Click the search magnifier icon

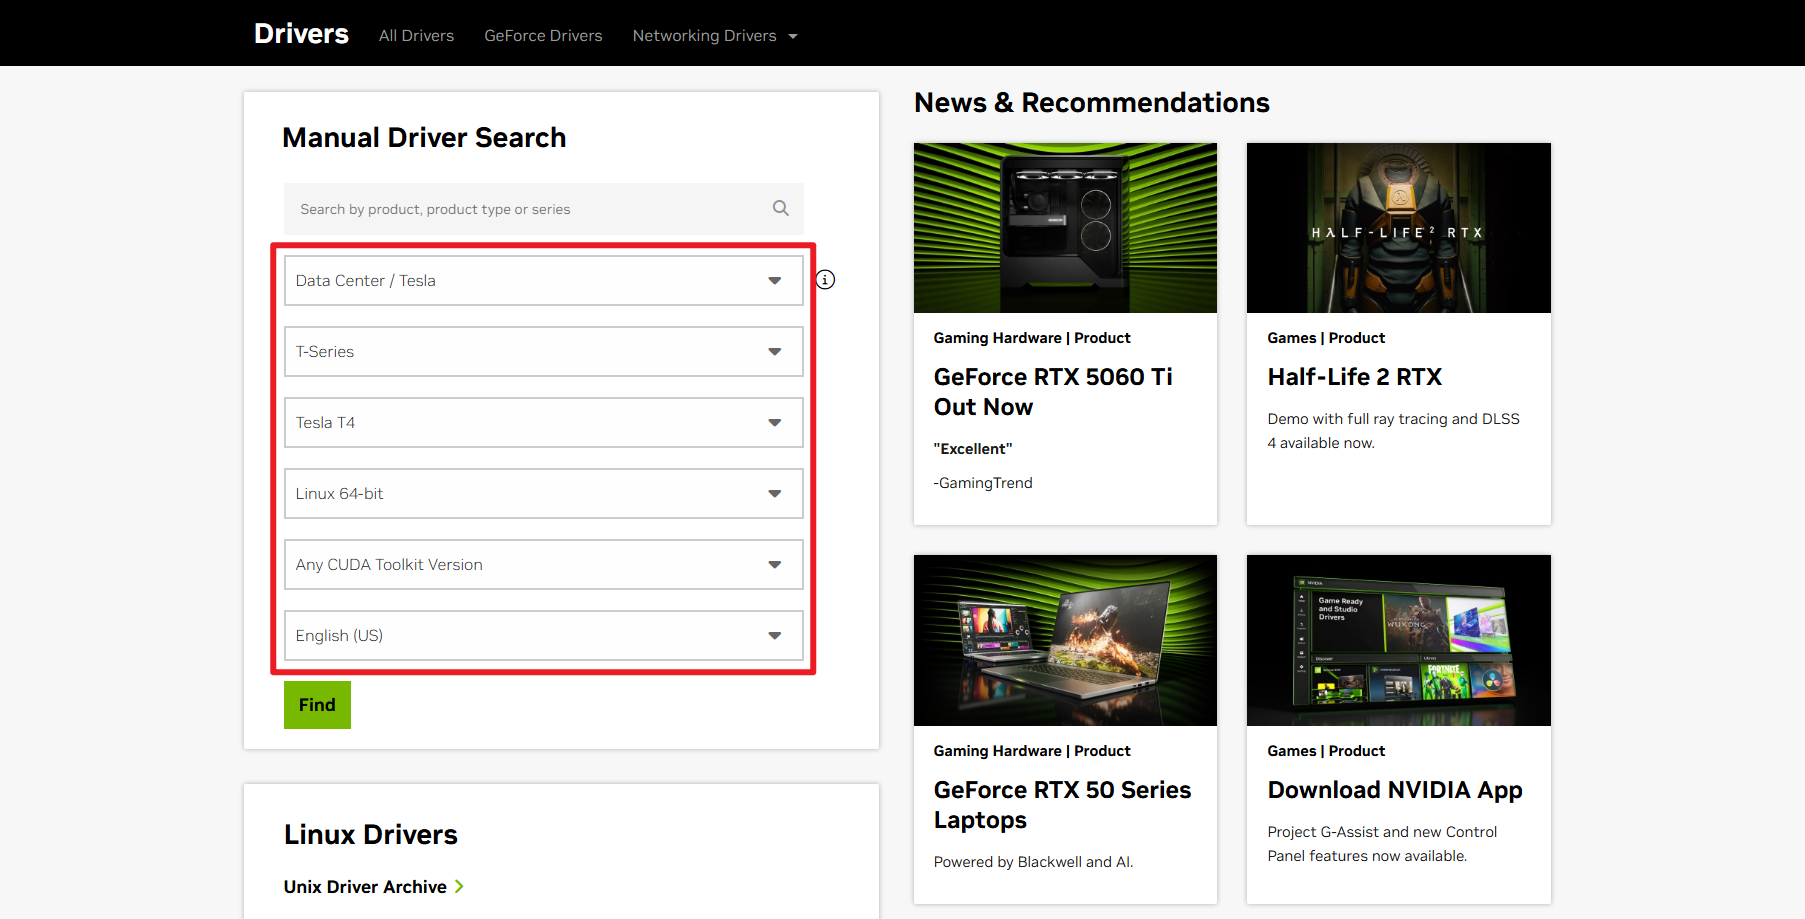tap(780, 208)
